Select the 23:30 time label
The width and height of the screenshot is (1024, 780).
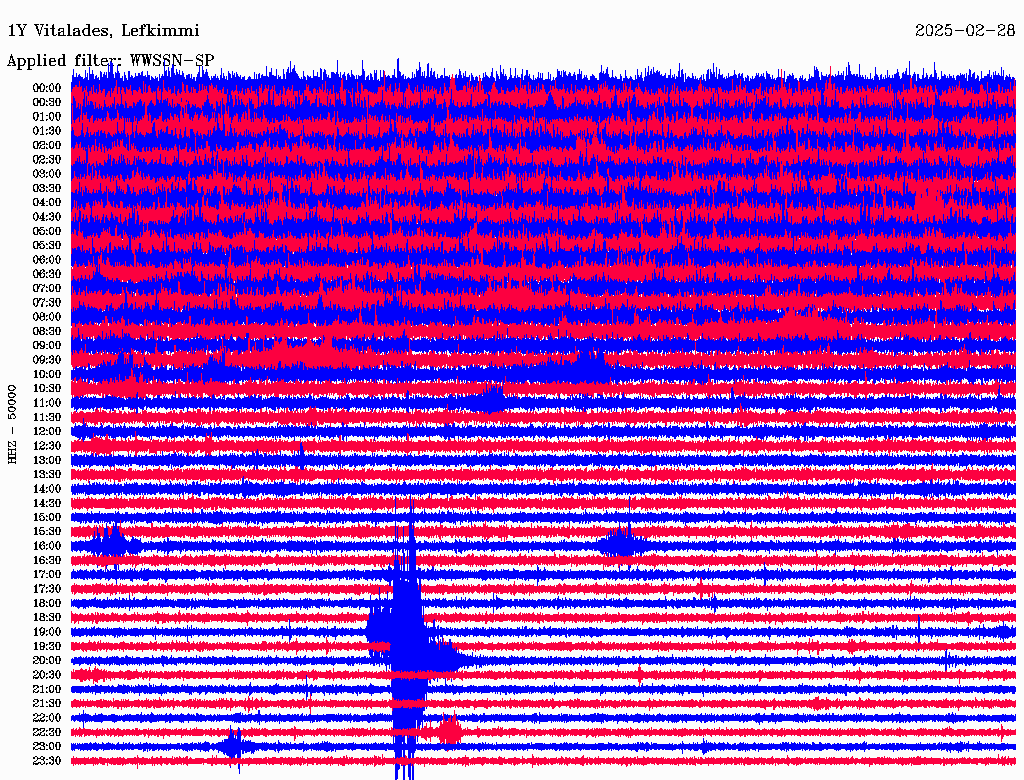coord(47,760)
